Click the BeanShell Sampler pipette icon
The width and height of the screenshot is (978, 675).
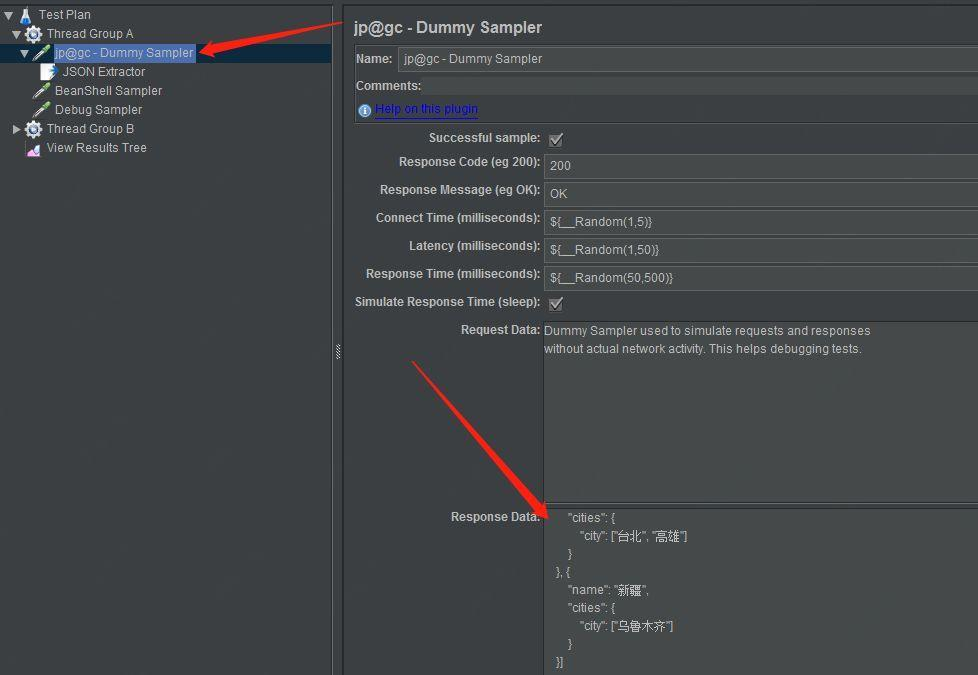41,91
